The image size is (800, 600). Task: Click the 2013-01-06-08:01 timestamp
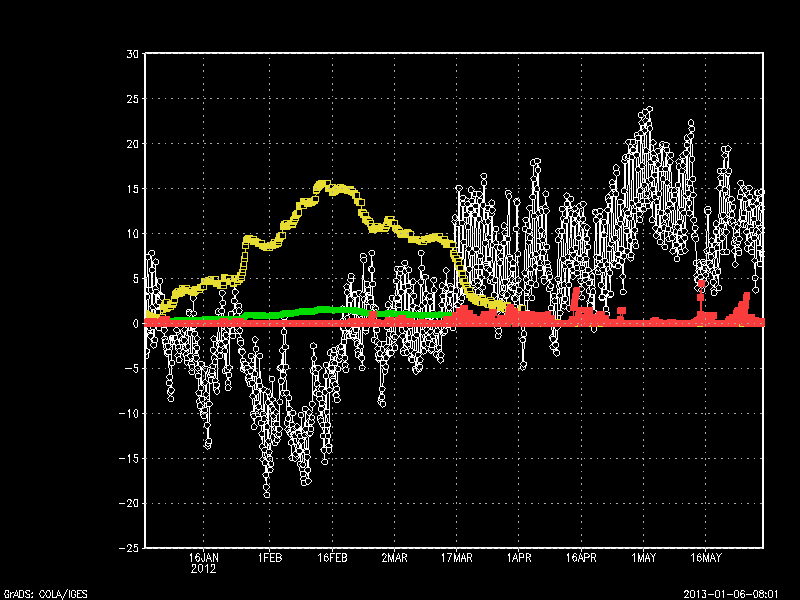click(731, 594)
